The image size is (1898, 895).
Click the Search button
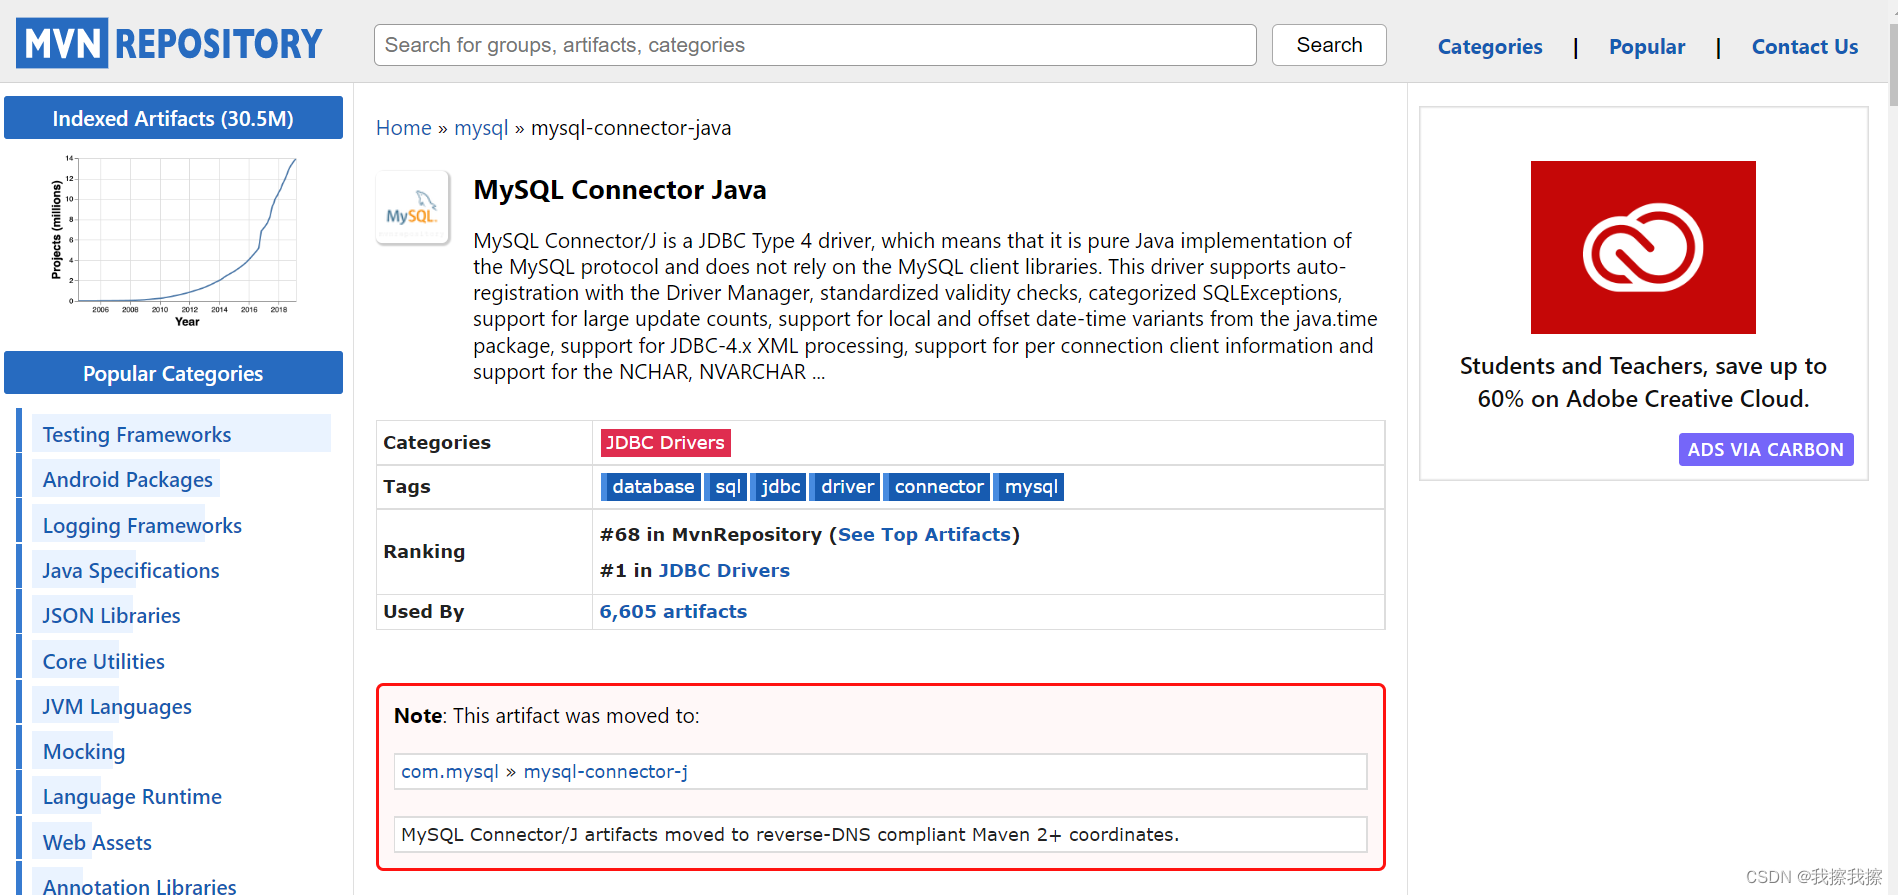[1329, 45]
